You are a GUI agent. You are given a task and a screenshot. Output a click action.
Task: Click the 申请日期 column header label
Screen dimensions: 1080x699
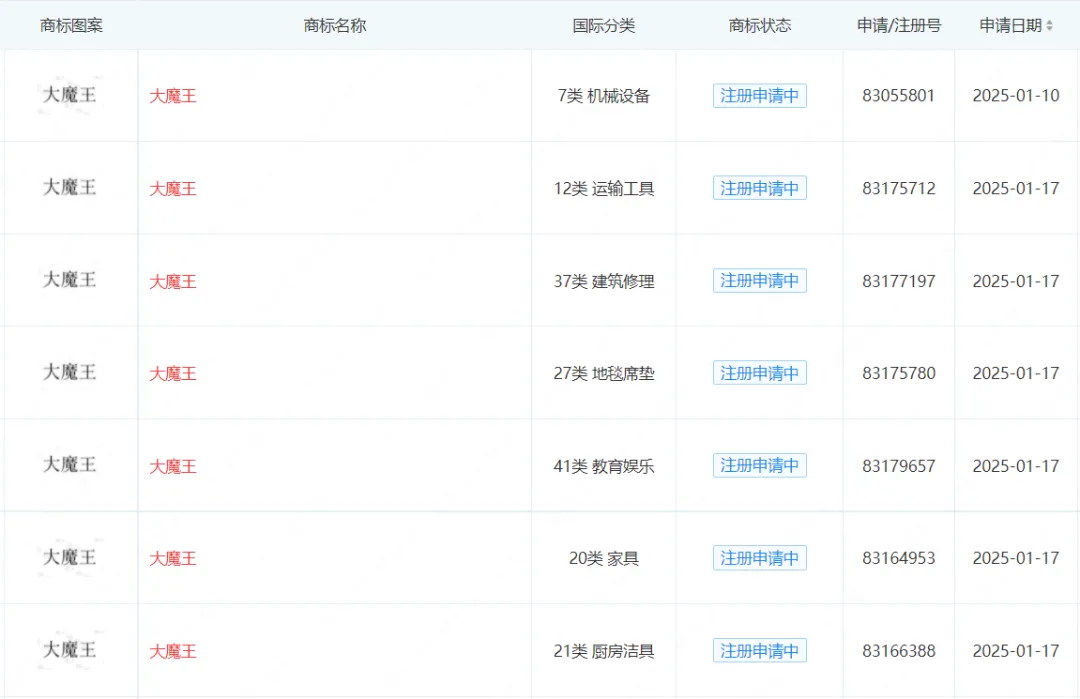point(1010,25)
